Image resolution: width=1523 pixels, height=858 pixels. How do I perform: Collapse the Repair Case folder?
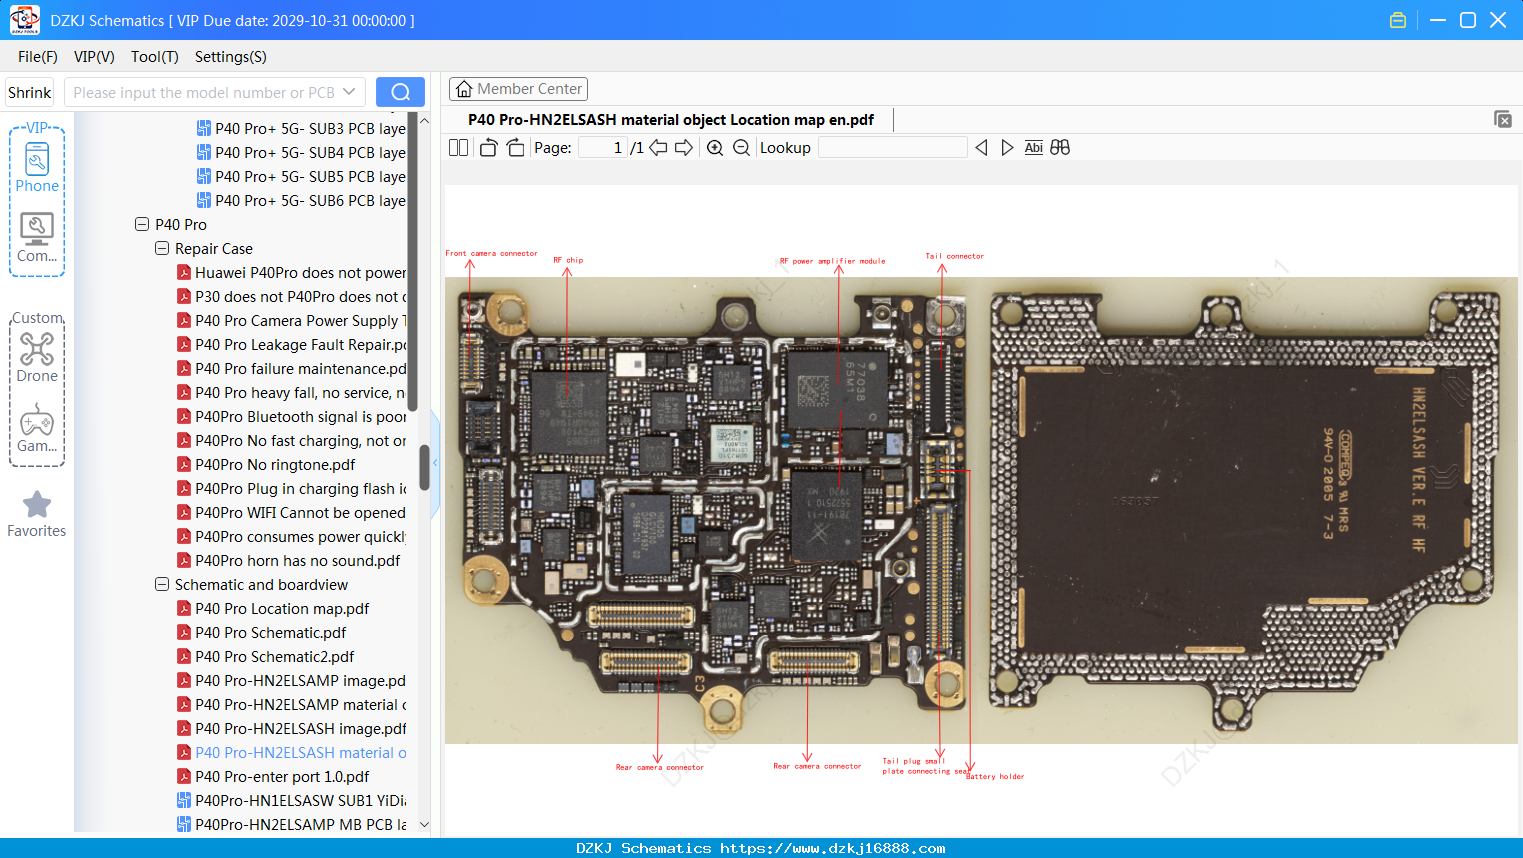pos(162,248)
